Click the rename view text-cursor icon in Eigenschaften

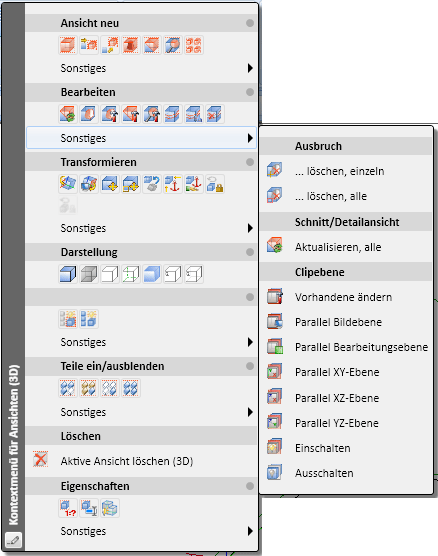click(89, 508)
